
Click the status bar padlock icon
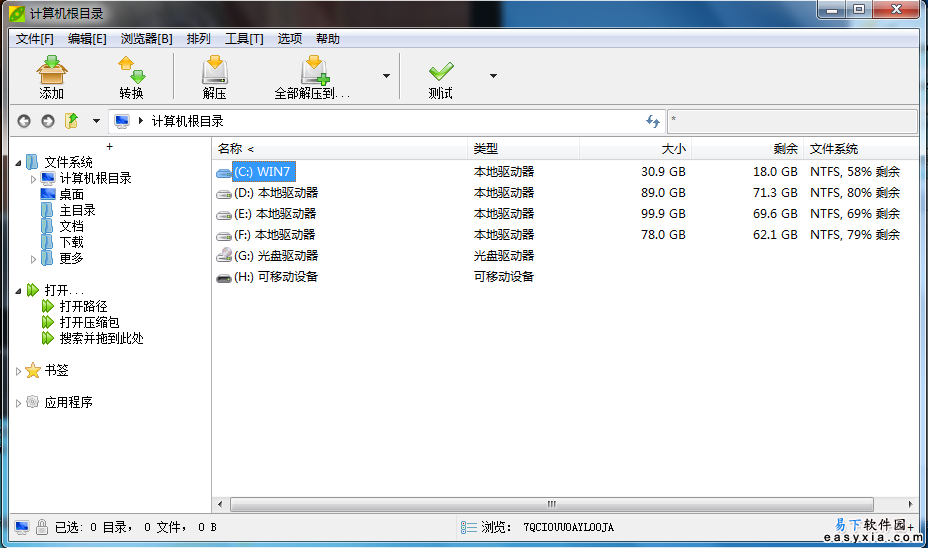(41, 527)
